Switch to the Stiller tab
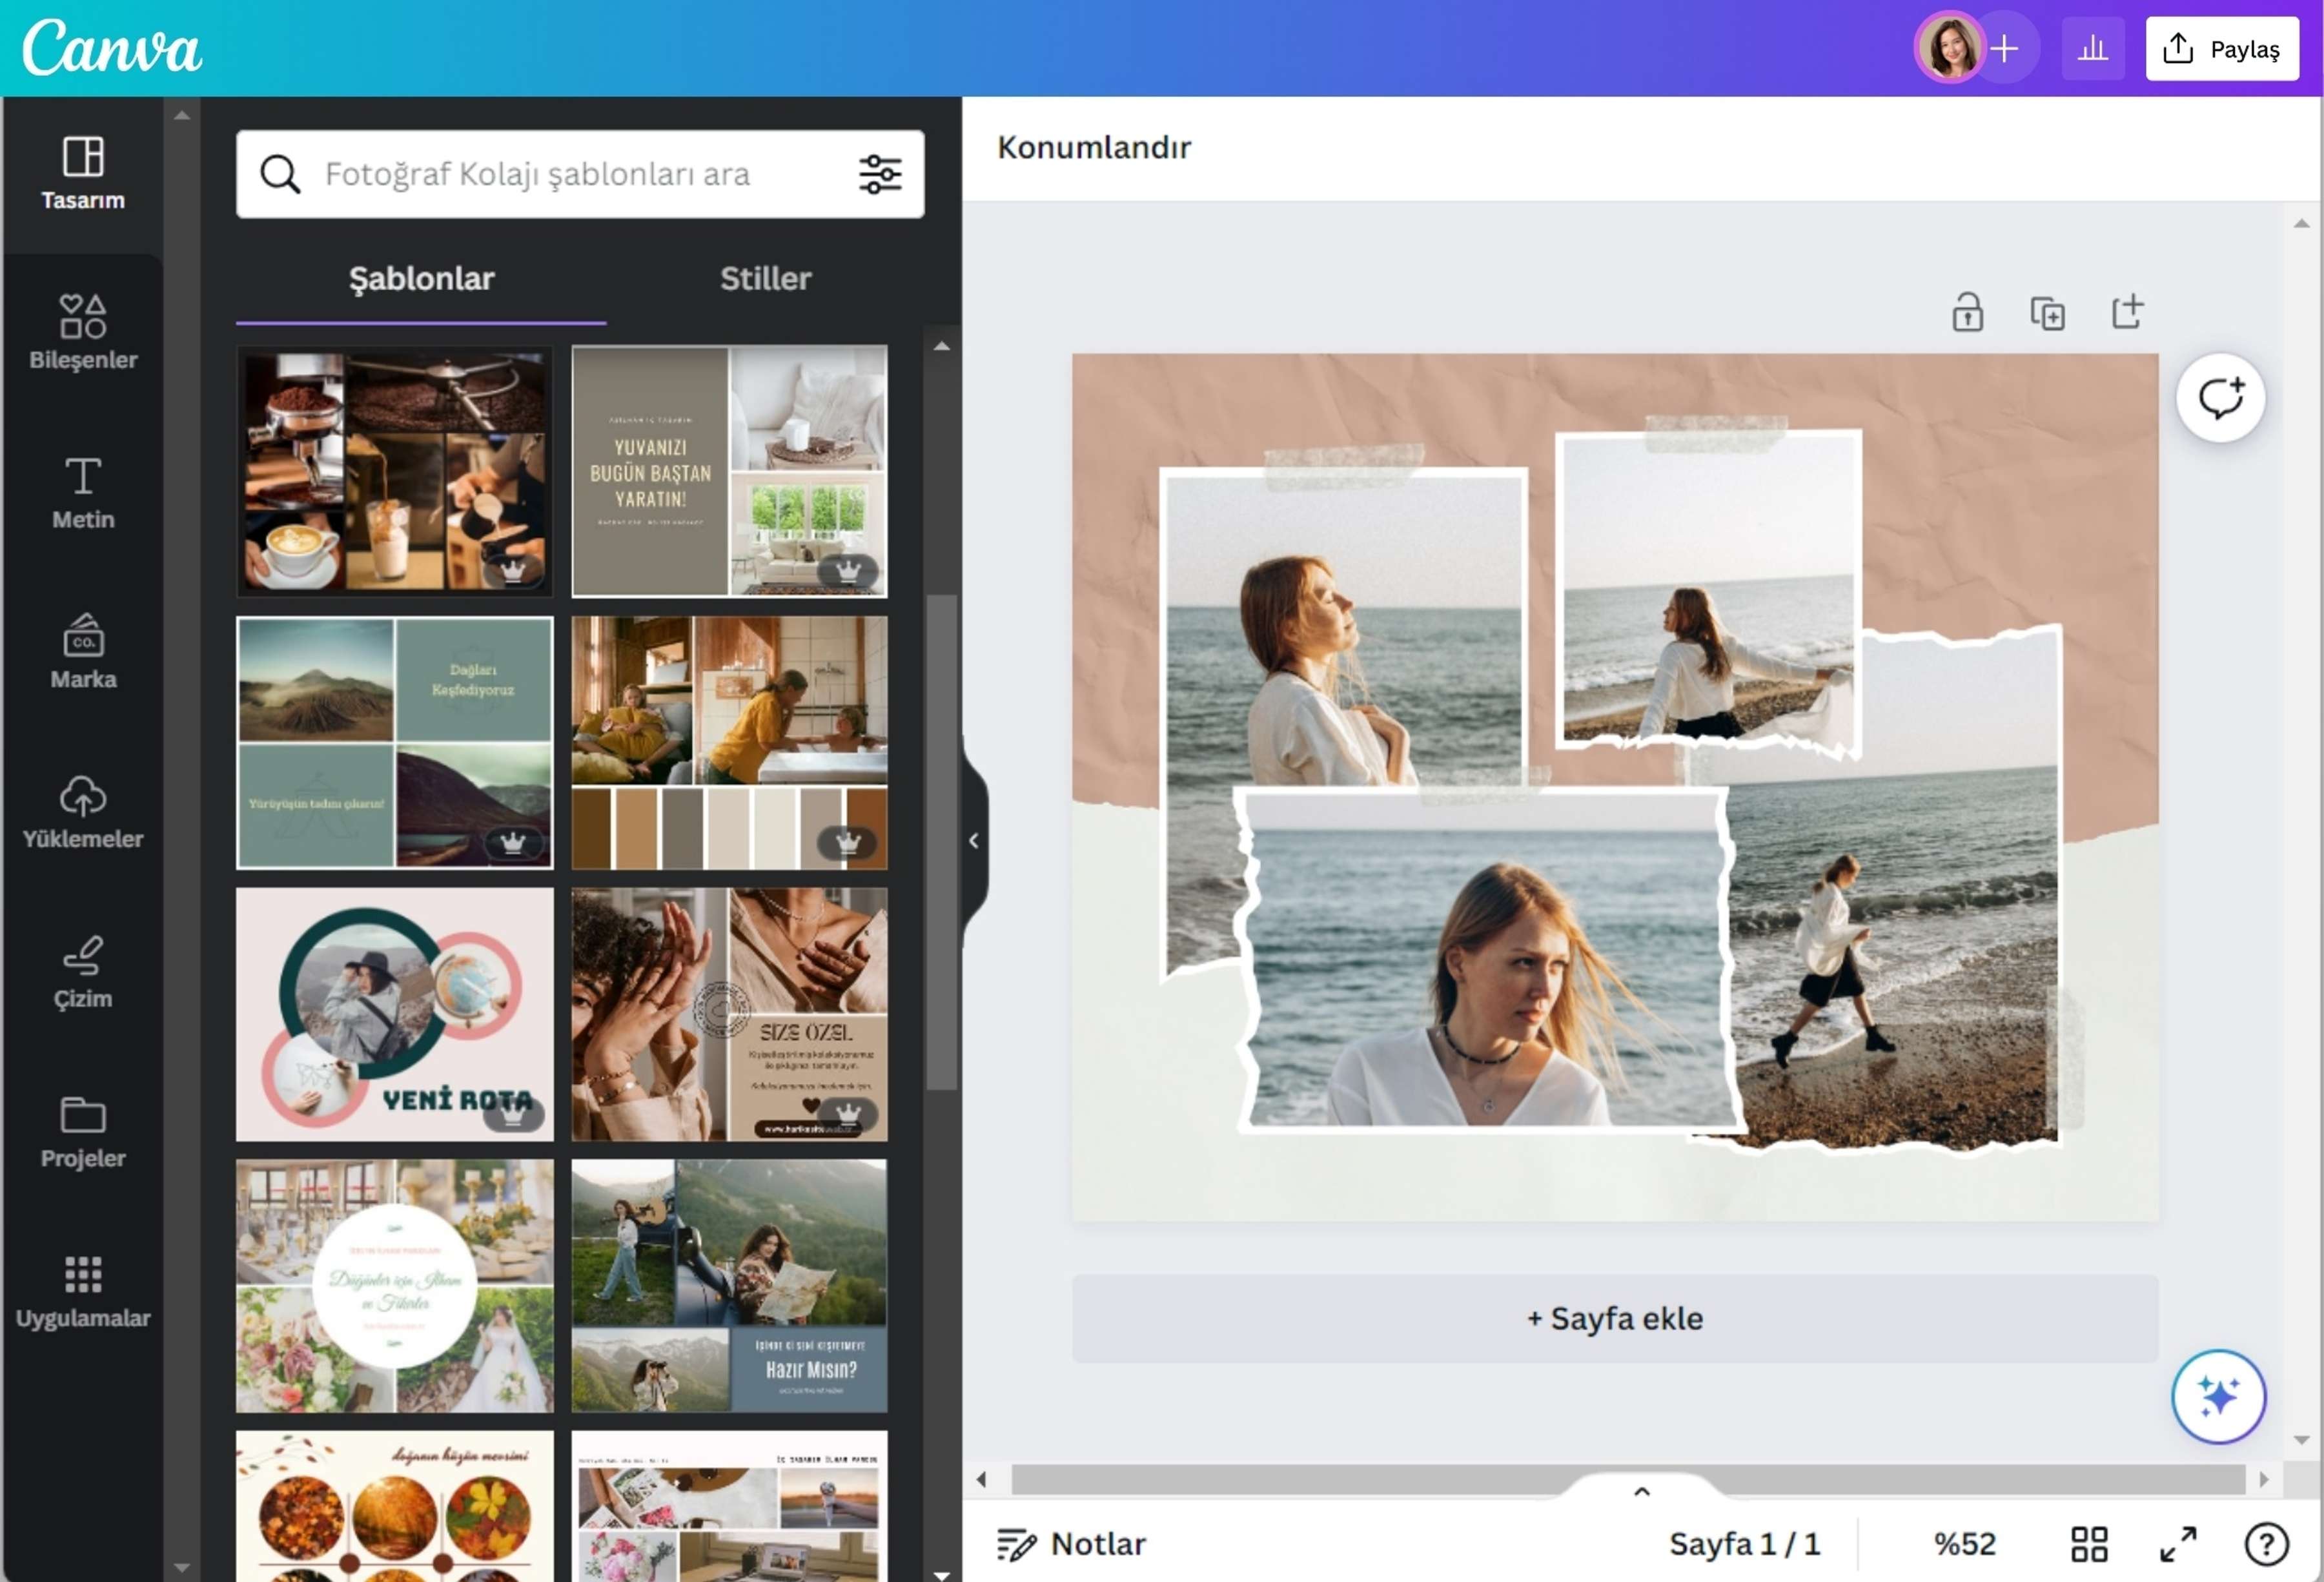Viewport: 2324px width, 1582px height. tap(765, 279)
